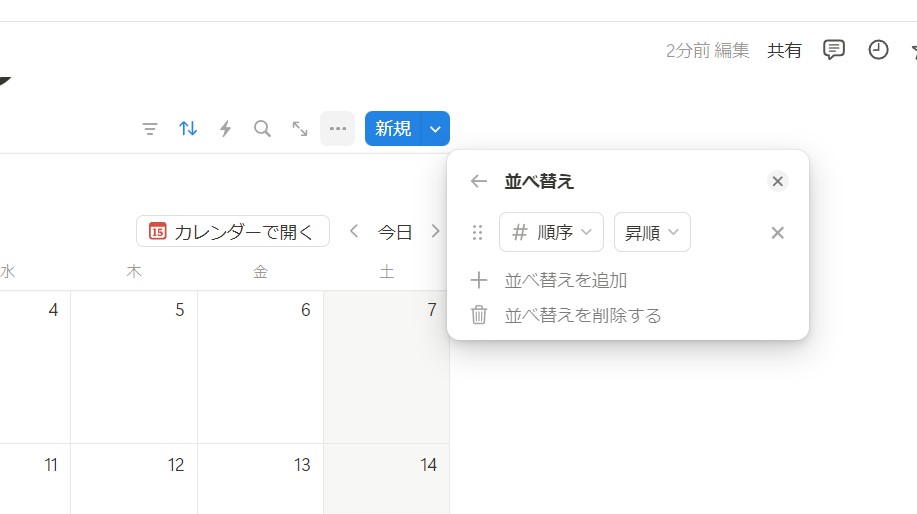The width and height of the screenshot is (917, 514).
Task: Open the three-dot view options menu
Action: 337,129
